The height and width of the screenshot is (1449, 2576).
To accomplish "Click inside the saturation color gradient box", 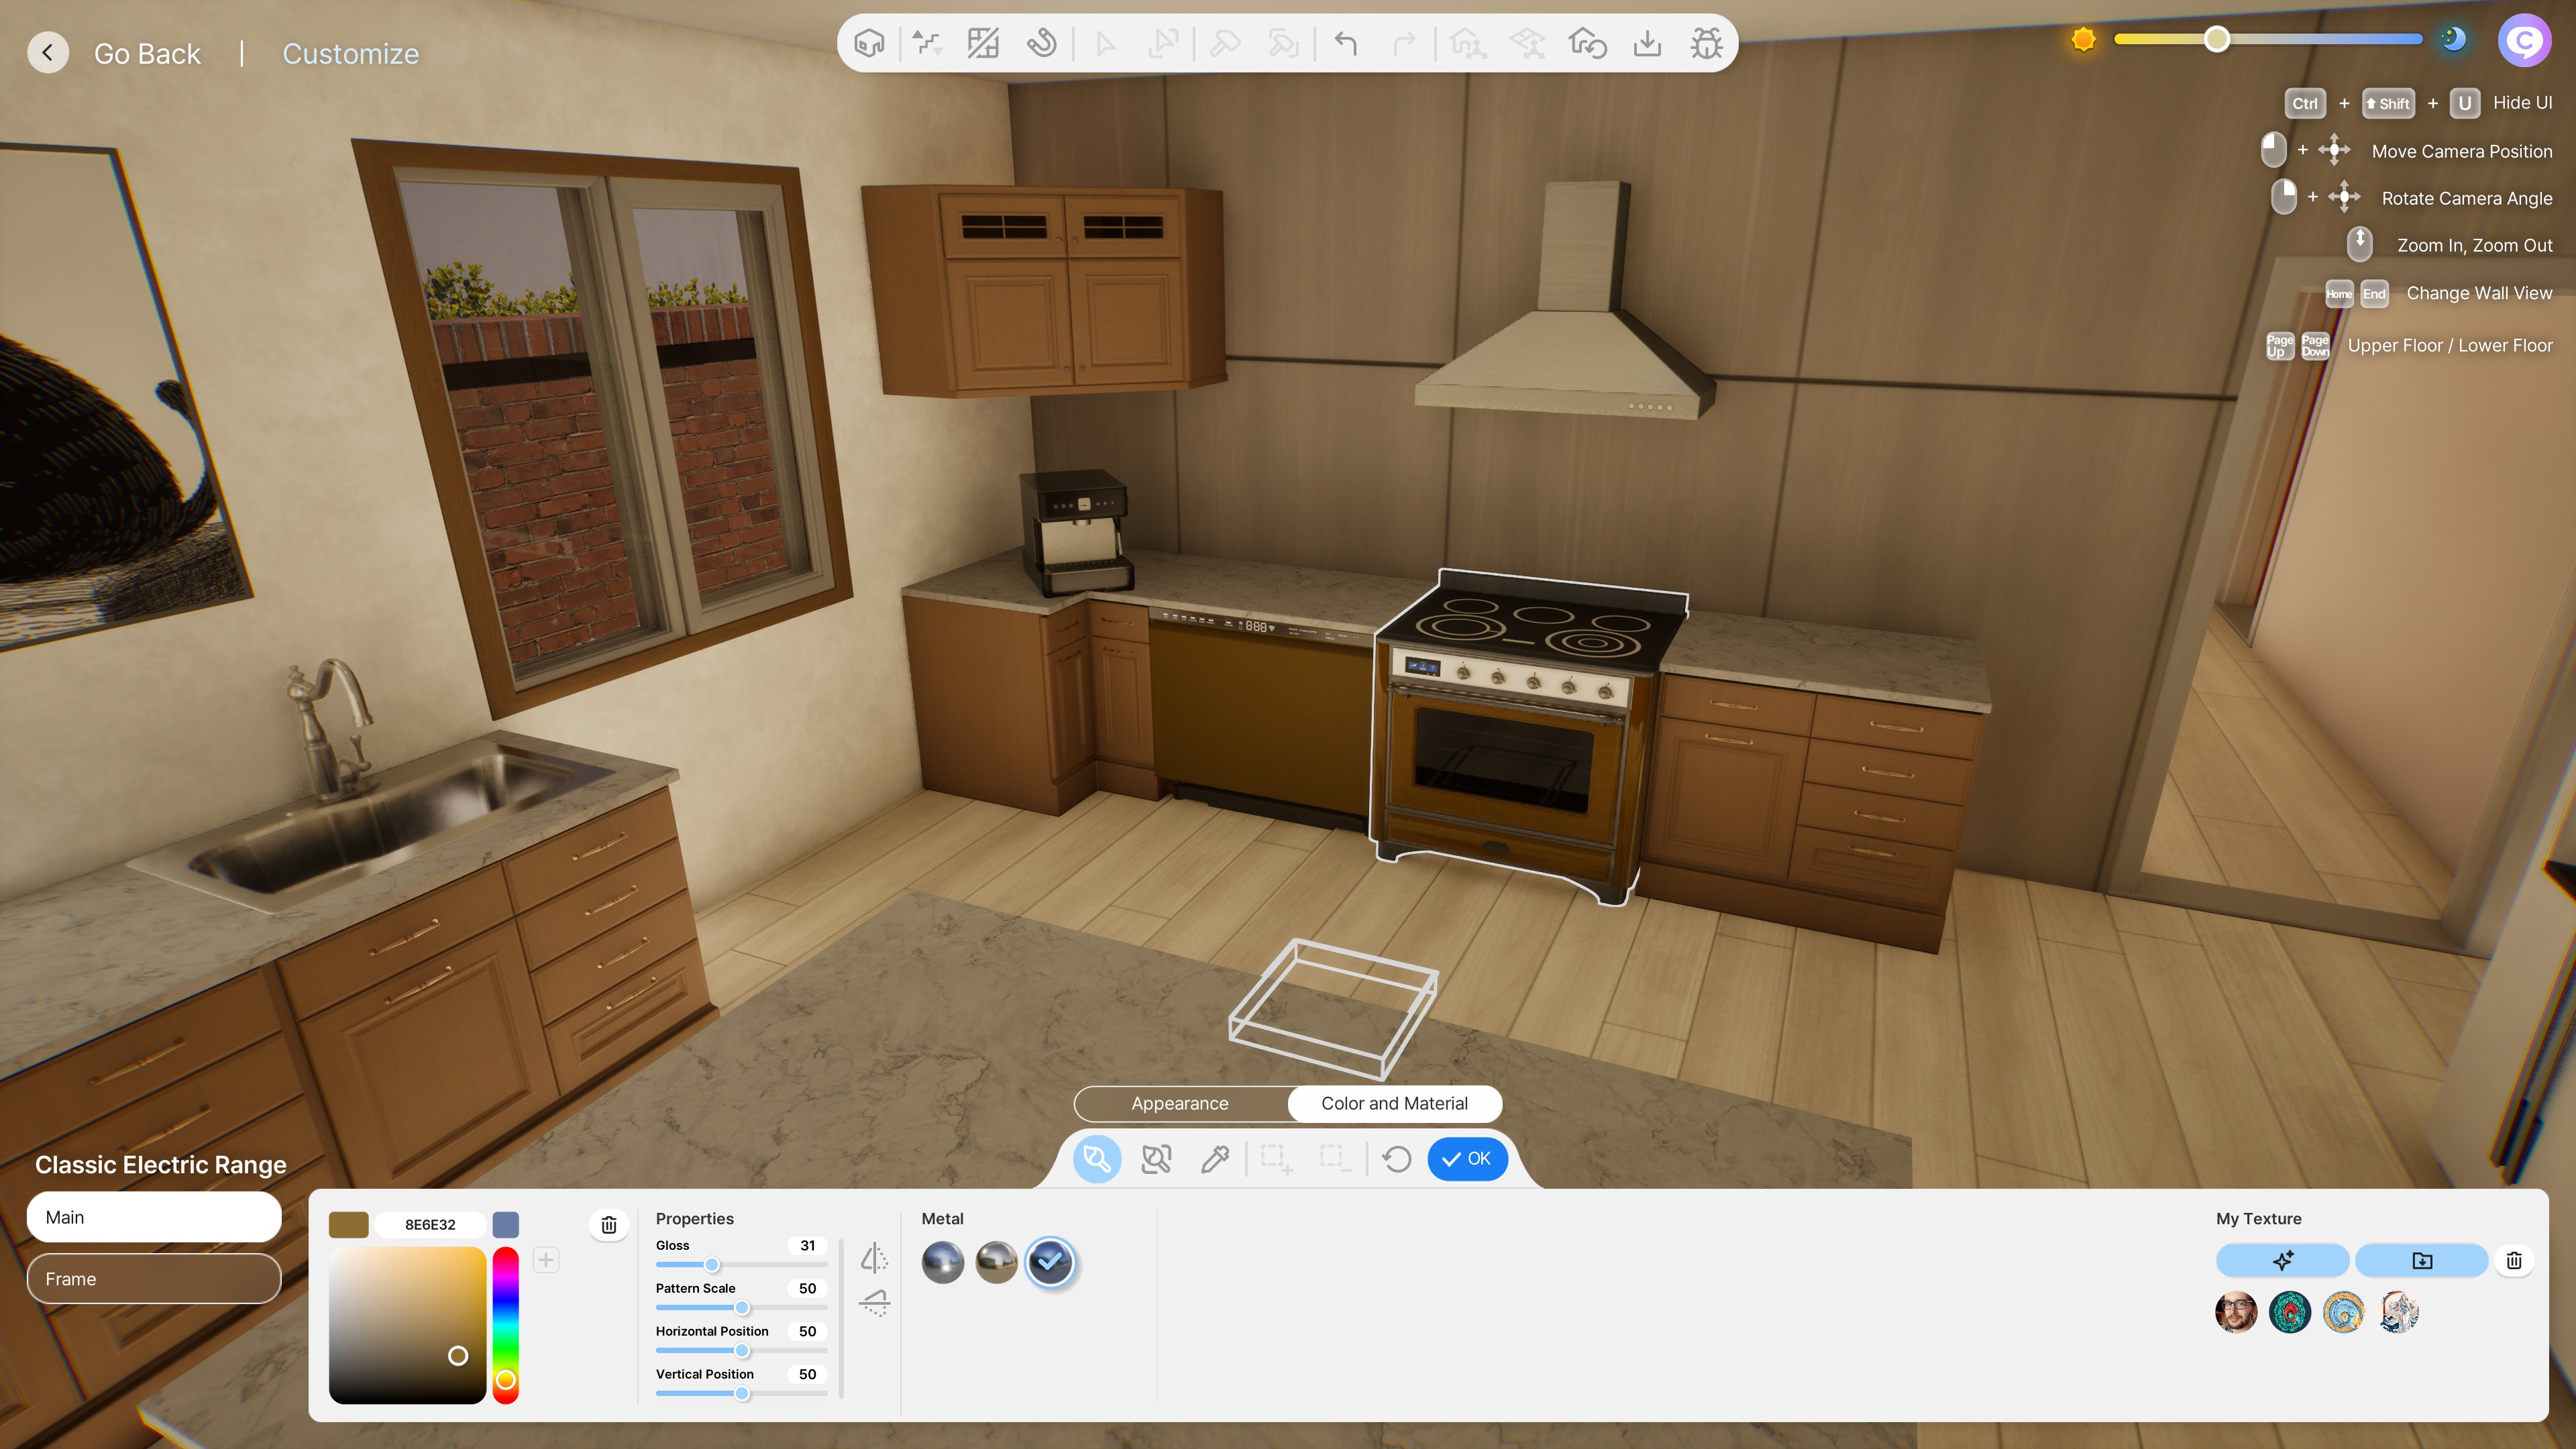I will tap(407, 1325).
